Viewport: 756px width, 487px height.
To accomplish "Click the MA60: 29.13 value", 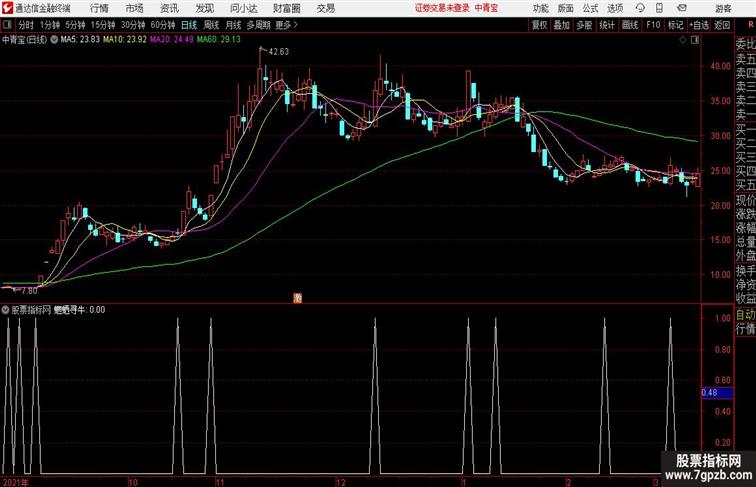I will (x=218, y=40).
